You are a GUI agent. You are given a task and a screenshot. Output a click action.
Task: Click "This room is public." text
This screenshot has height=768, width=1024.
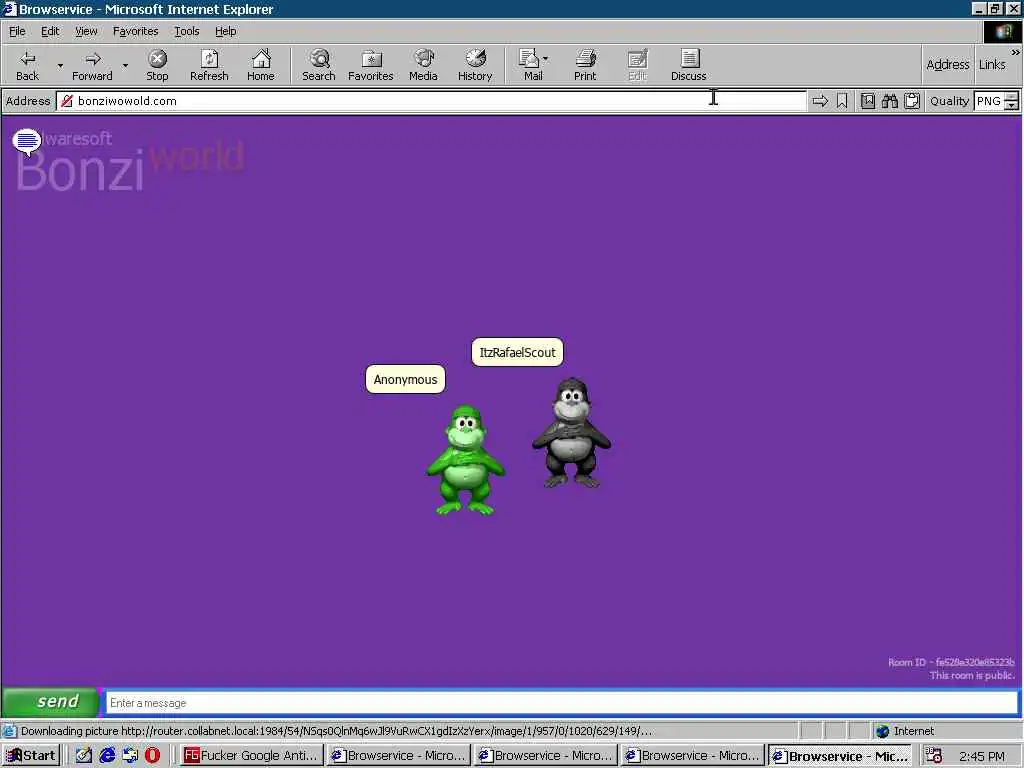(972, 675)
